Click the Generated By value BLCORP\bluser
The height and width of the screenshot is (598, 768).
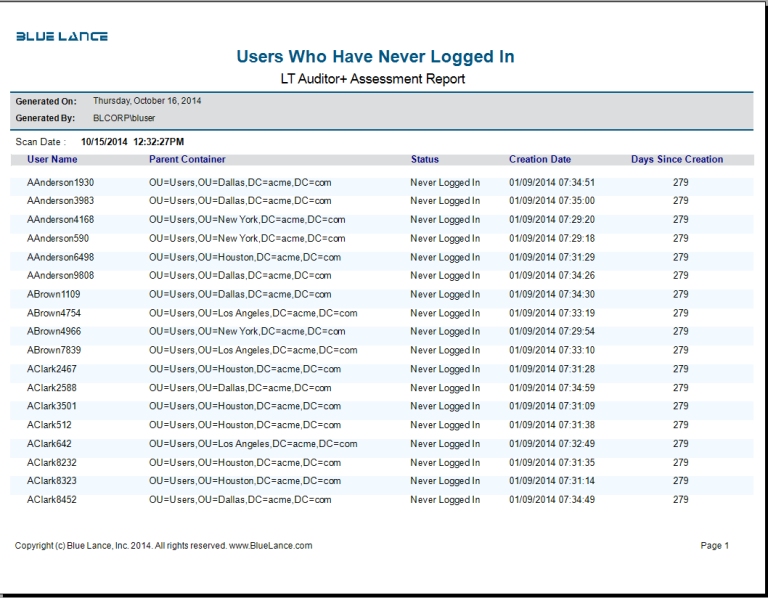point(124,118)
